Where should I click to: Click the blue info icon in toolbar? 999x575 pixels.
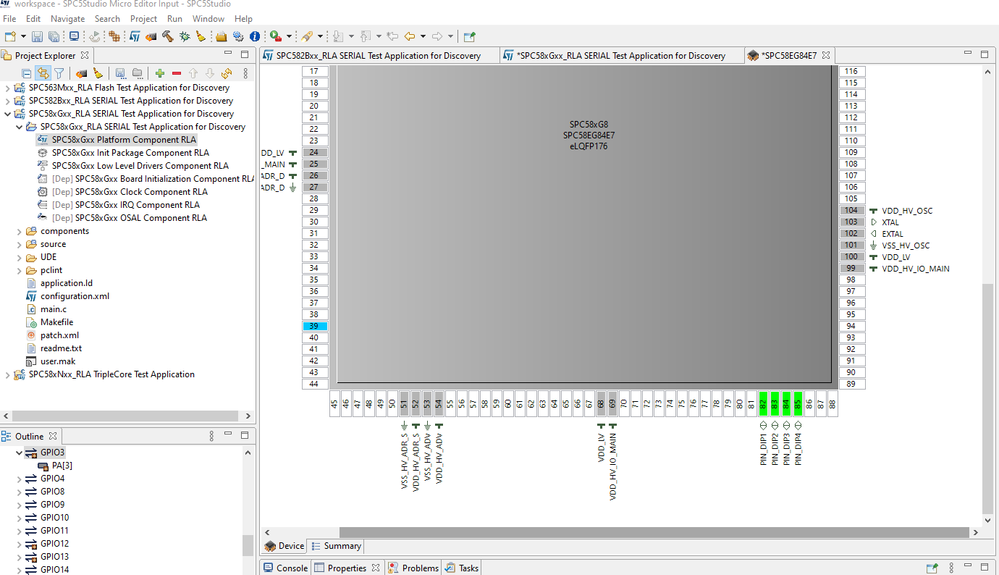pyautogui.click(x=255, y=37)
